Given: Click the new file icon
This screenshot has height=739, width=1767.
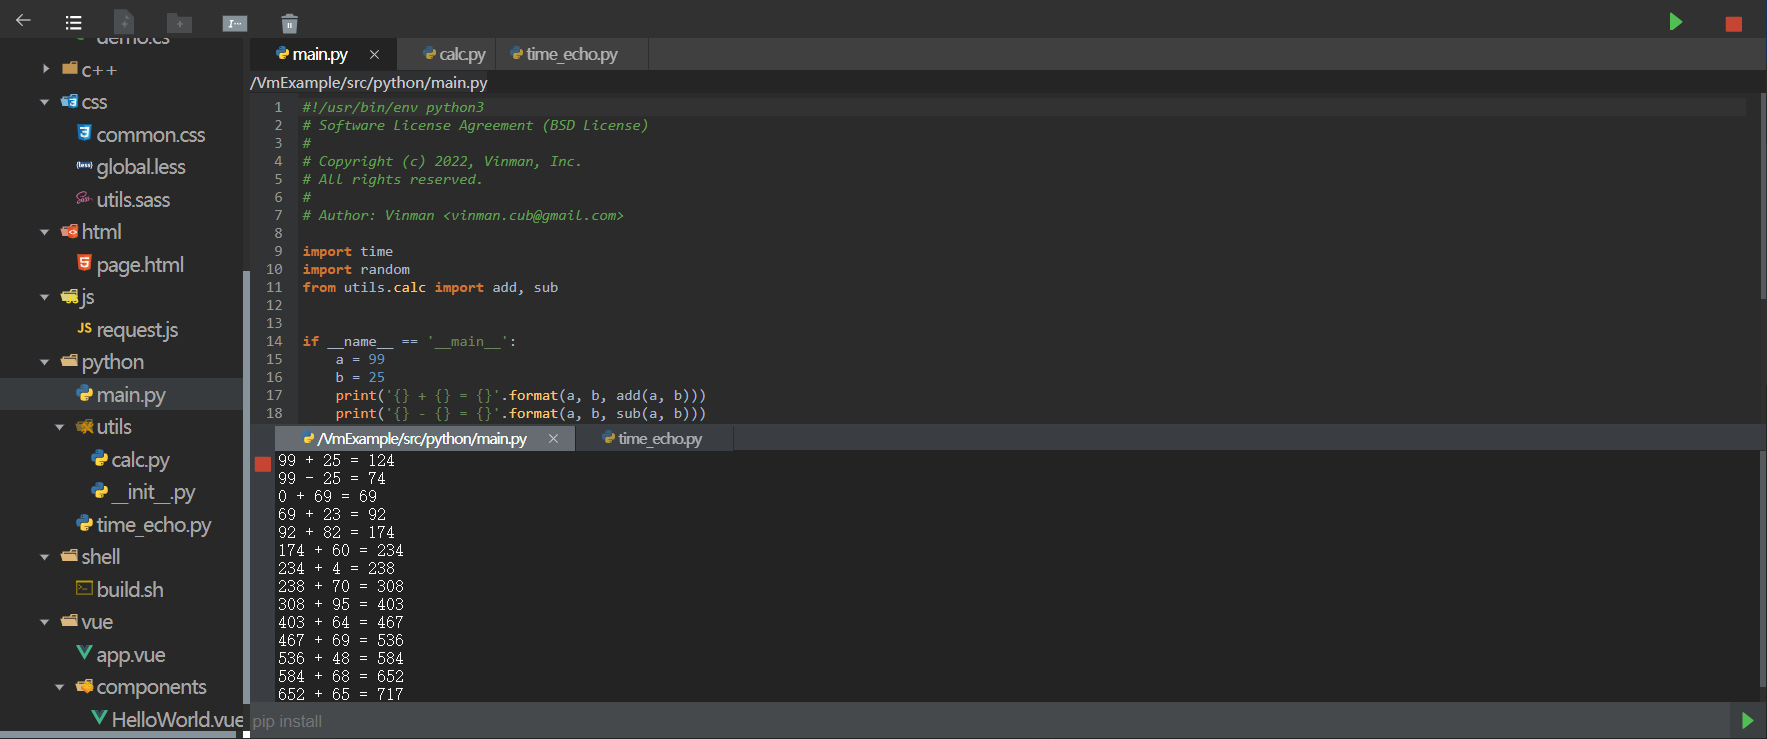Looking at the screenshot, I should coord(124,22).
